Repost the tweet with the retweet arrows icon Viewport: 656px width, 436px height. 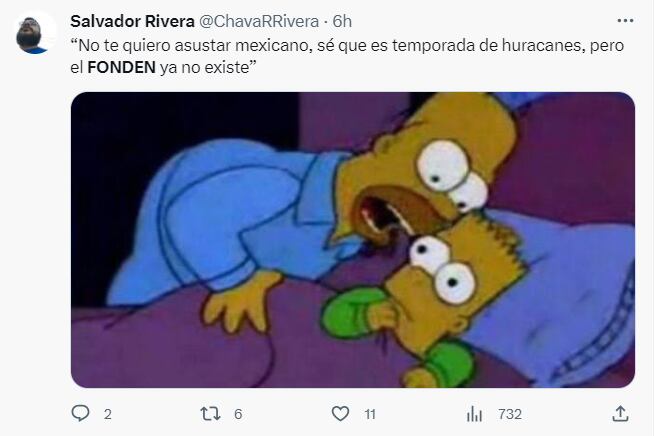click(x=210, y=414)
